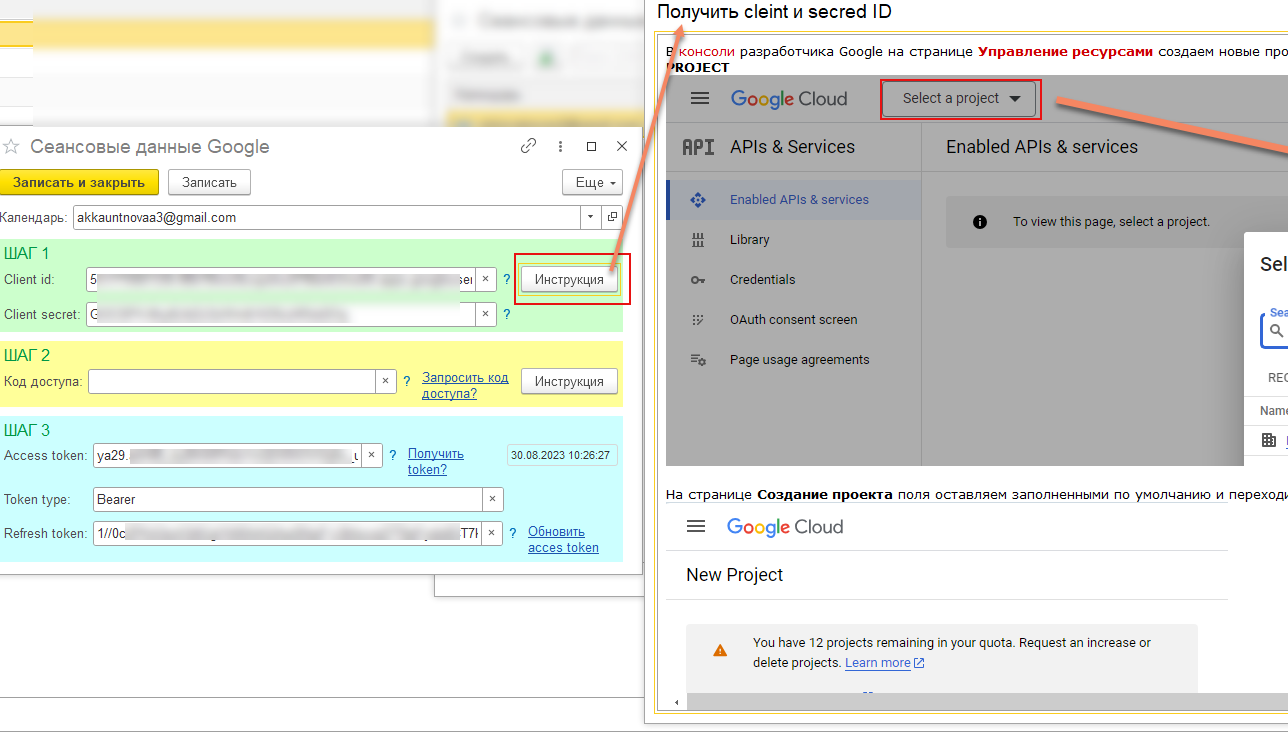
Task: Open the Календарь value via open icon
Action: pos(611,217)
